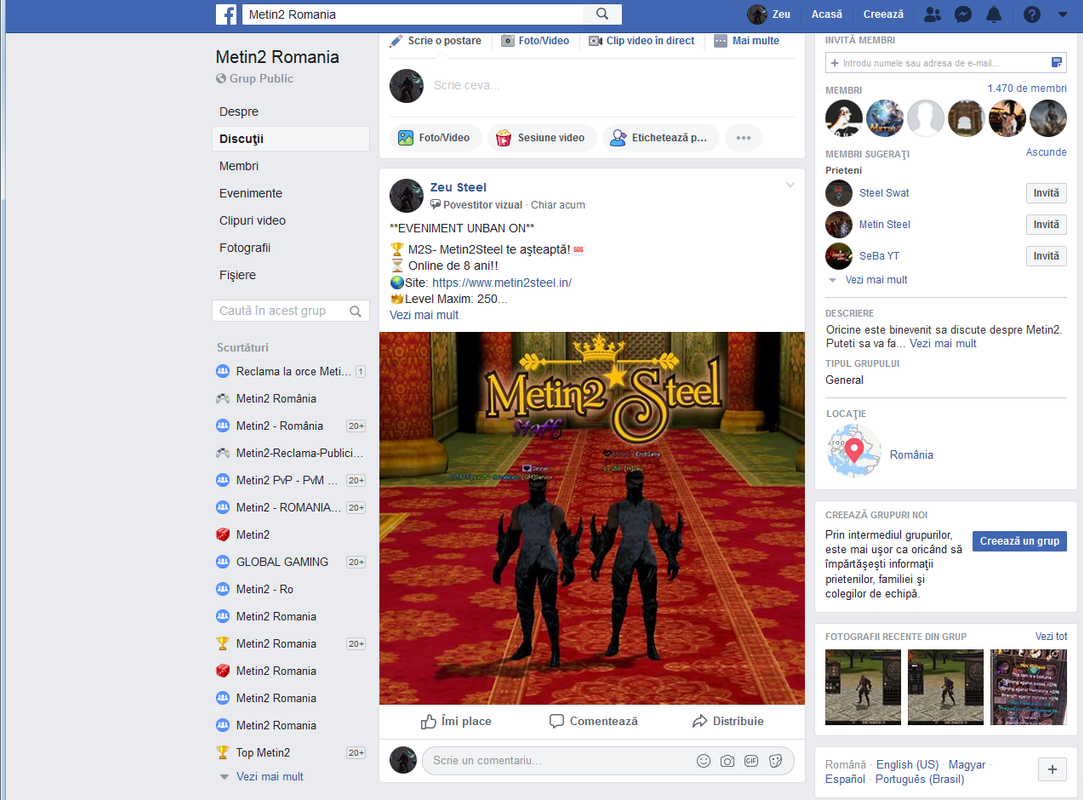Image resolution: width=1083 pixels, height=800 pixels.
Task: Open the notifications bell
Action: pos(993,15)
